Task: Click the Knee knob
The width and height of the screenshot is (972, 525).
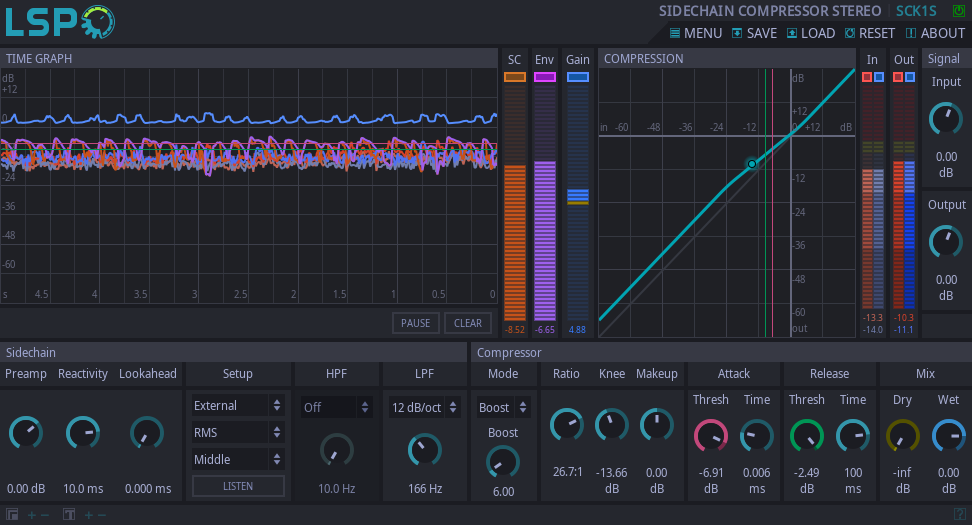Action: click(612, 425)
